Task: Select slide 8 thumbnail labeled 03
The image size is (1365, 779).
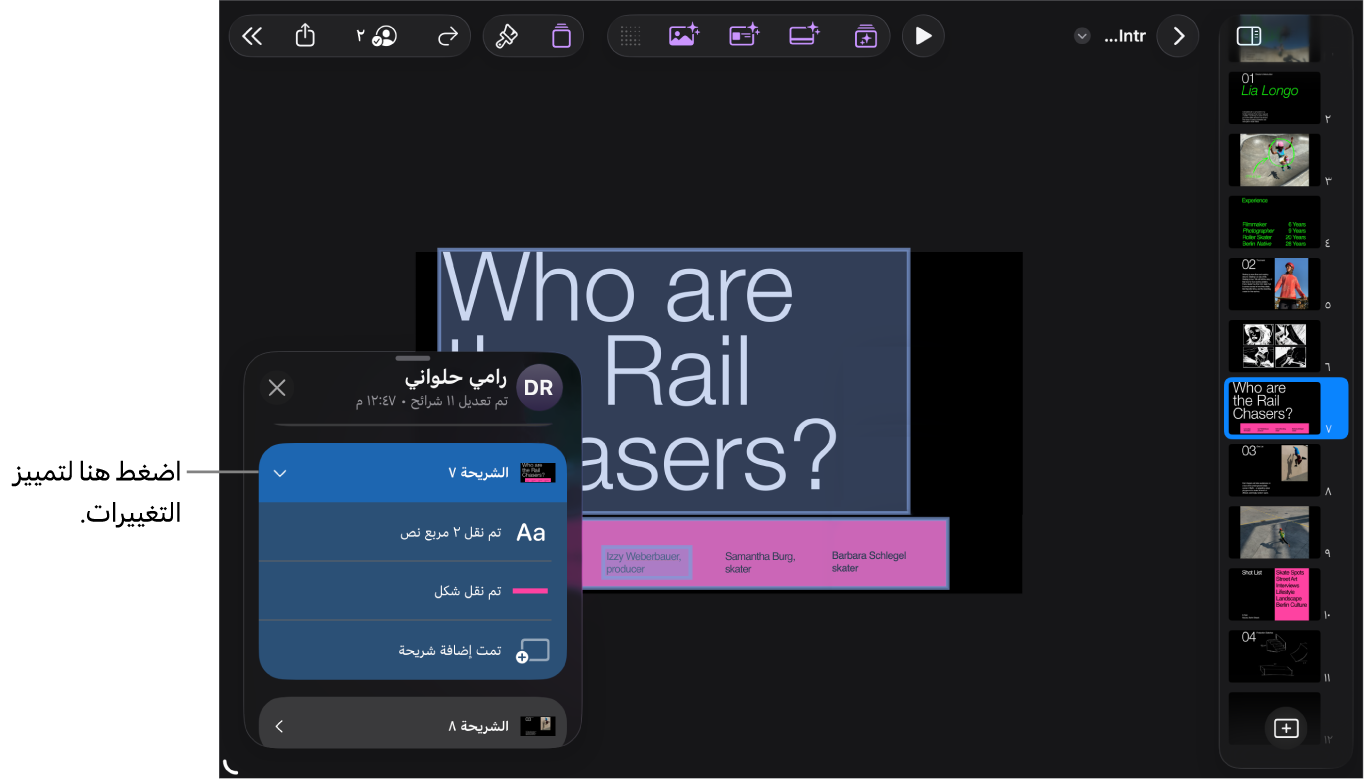Action: point(1274,470)
